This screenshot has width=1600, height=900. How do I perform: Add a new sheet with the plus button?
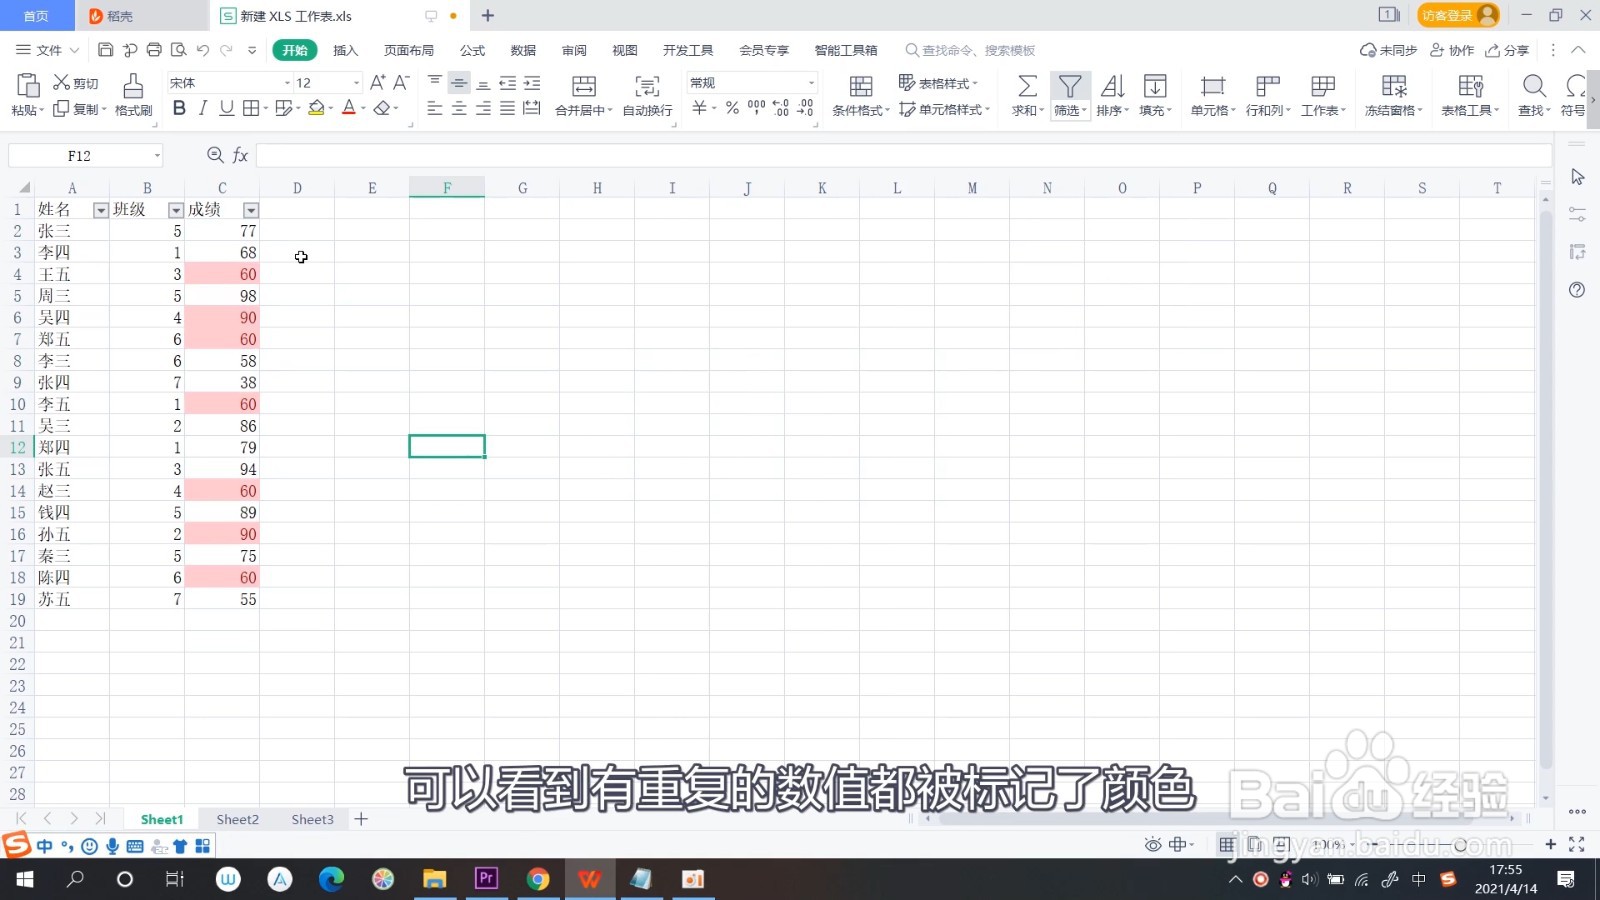point(361,819)
